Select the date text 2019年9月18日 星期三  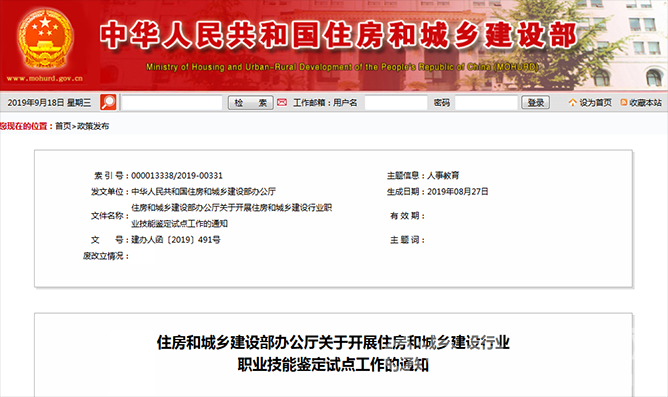tap(49, 103)
